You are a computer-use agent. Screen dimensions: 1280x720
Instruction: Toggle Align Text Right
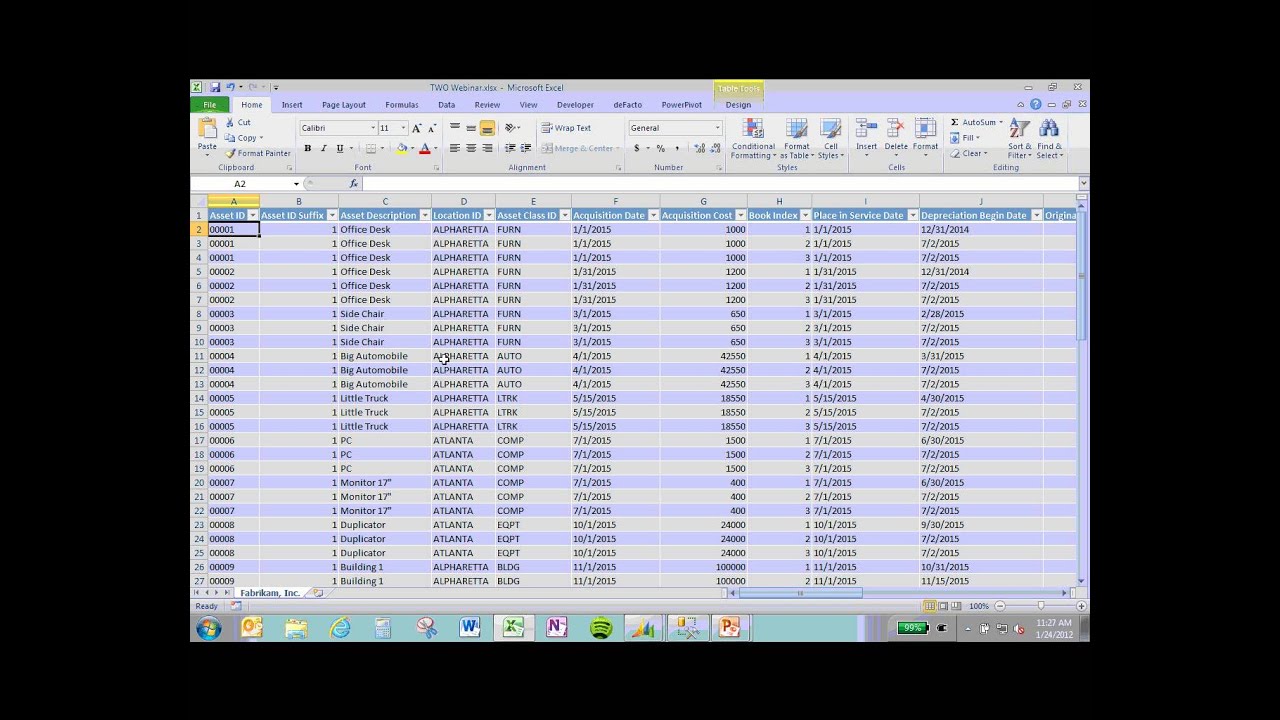tap(487, 148)
